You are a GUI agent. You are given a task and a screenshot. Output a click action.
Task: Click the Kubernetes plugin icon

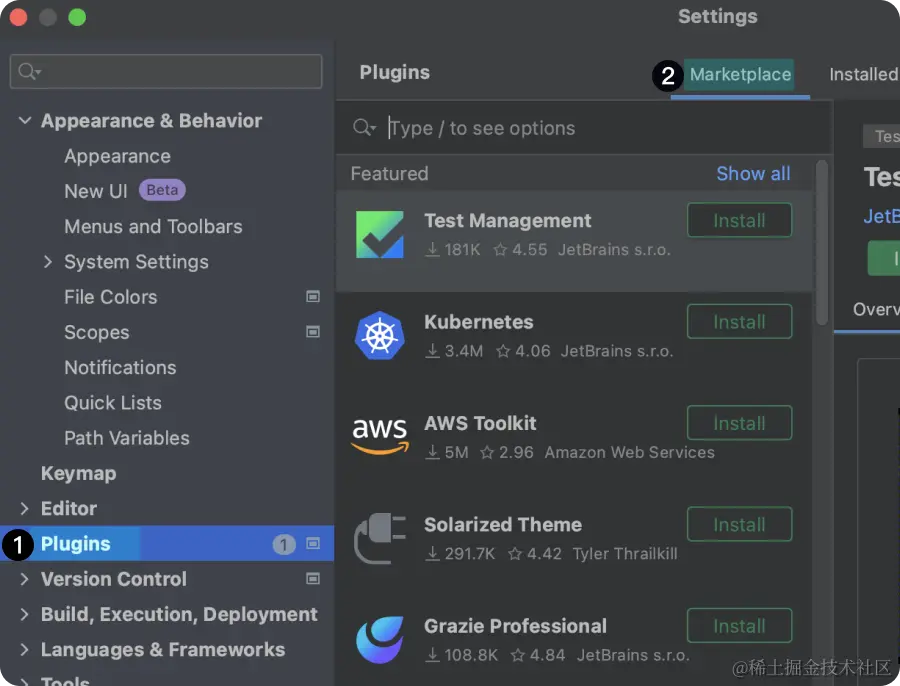(x=379, y=335)
